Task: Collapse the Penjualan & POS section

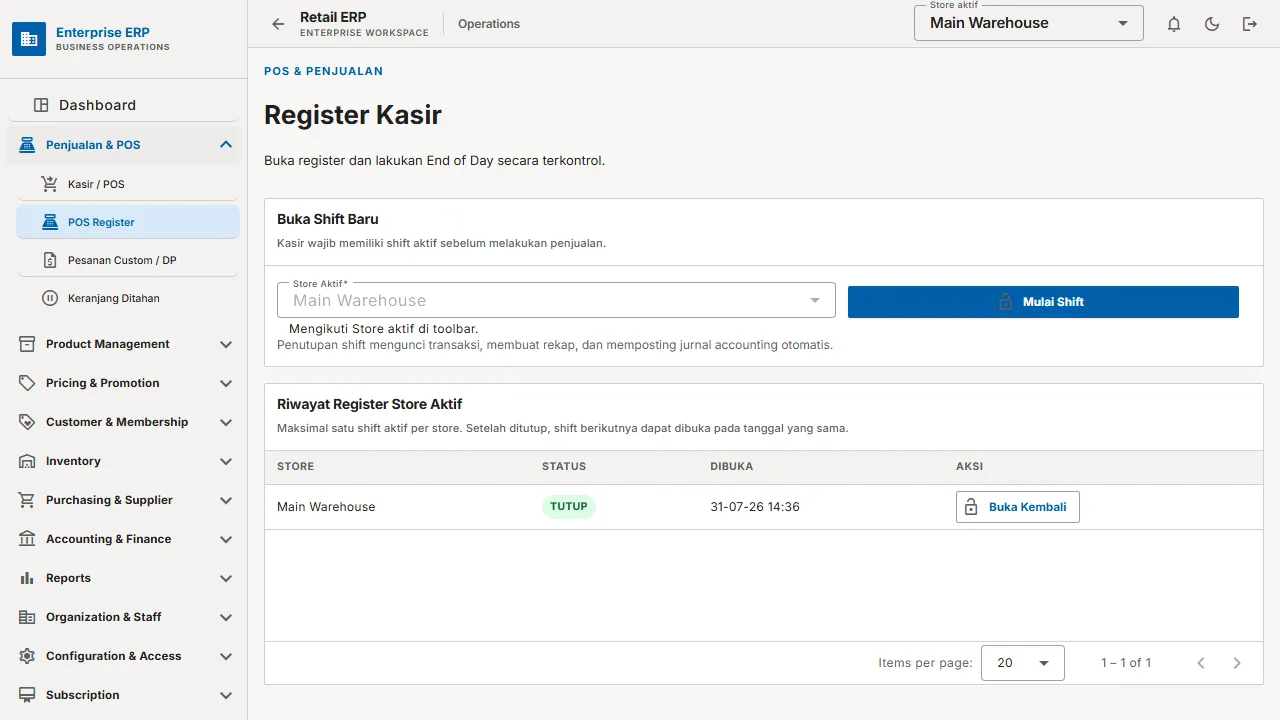Action: coord(226,145)
